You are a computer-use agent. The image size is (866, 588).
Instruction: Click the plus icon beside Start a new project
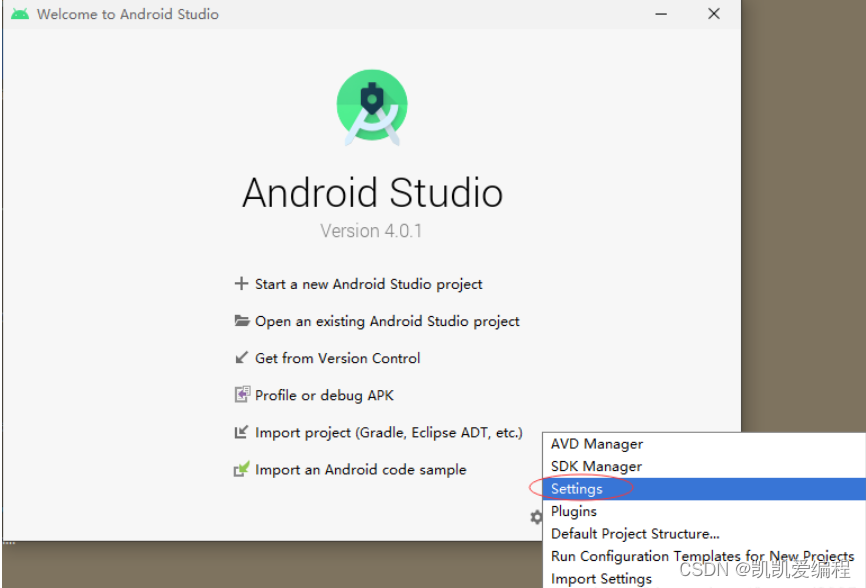click(241, 284)
